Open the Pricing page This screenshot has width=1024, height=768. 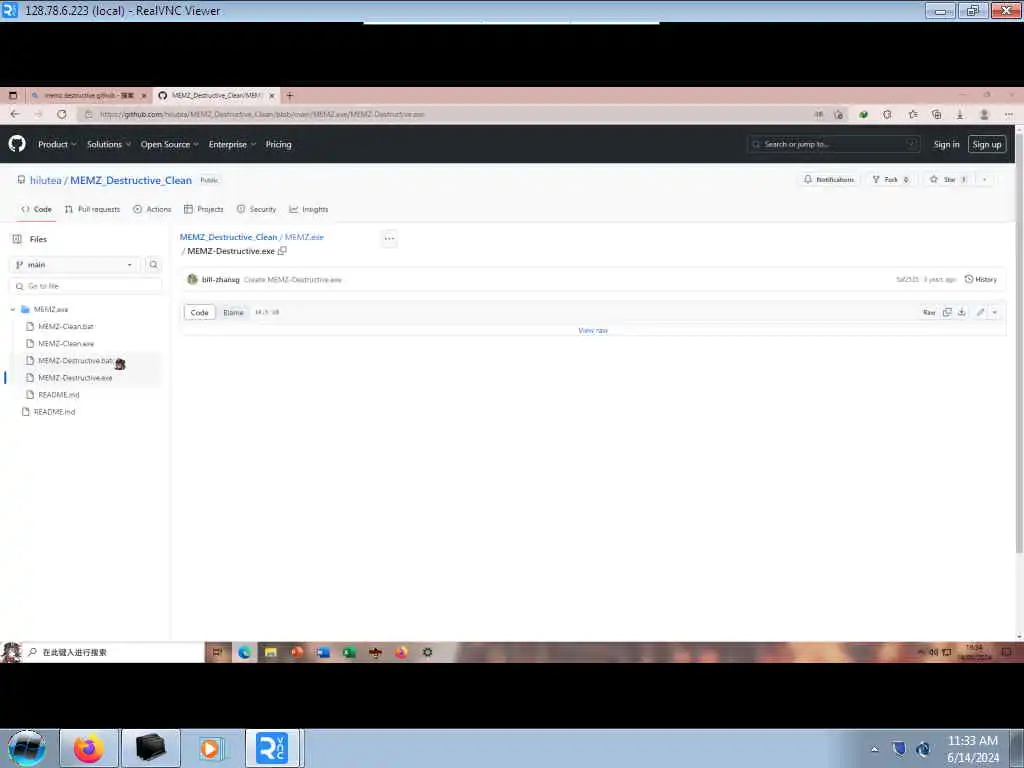click(278, 144)
